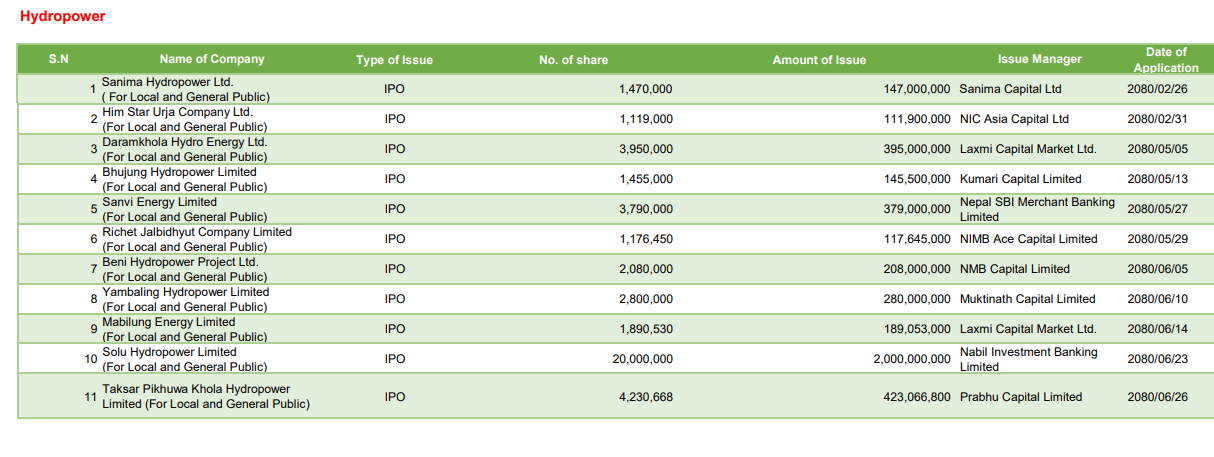Click Solu Hydropower Limited entry
Viewport: 1214px width, 457px height.
click(x=169, y=352)
